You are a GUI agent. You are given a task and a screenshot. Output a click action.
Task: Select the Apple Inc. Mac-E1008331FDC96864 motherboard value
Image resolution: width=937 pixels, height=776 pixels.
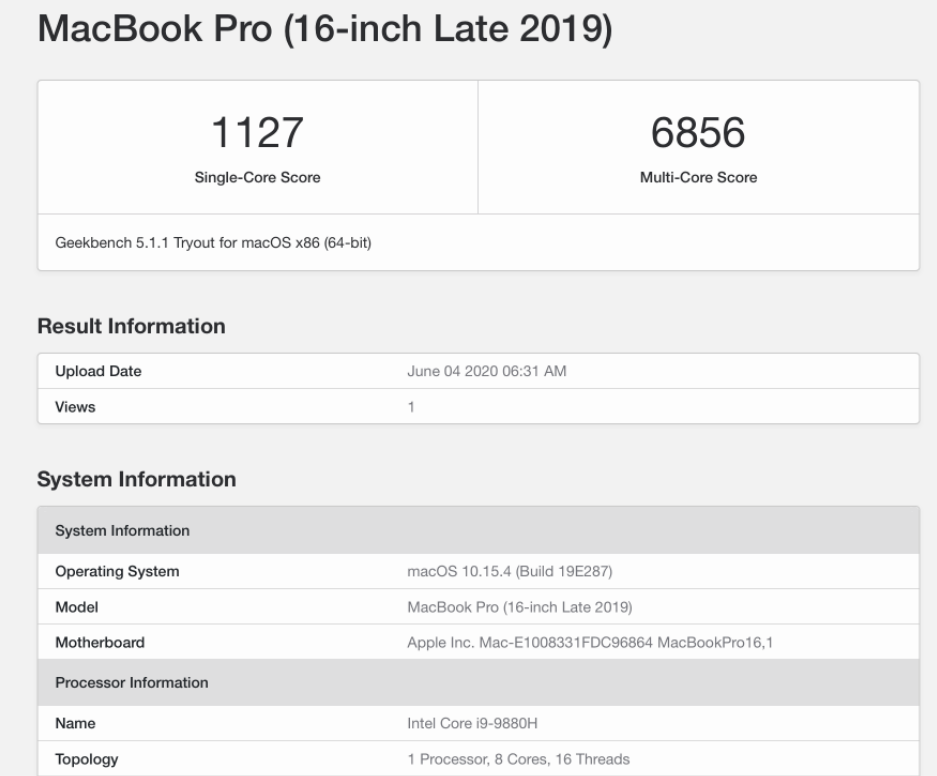coord(590,642)
